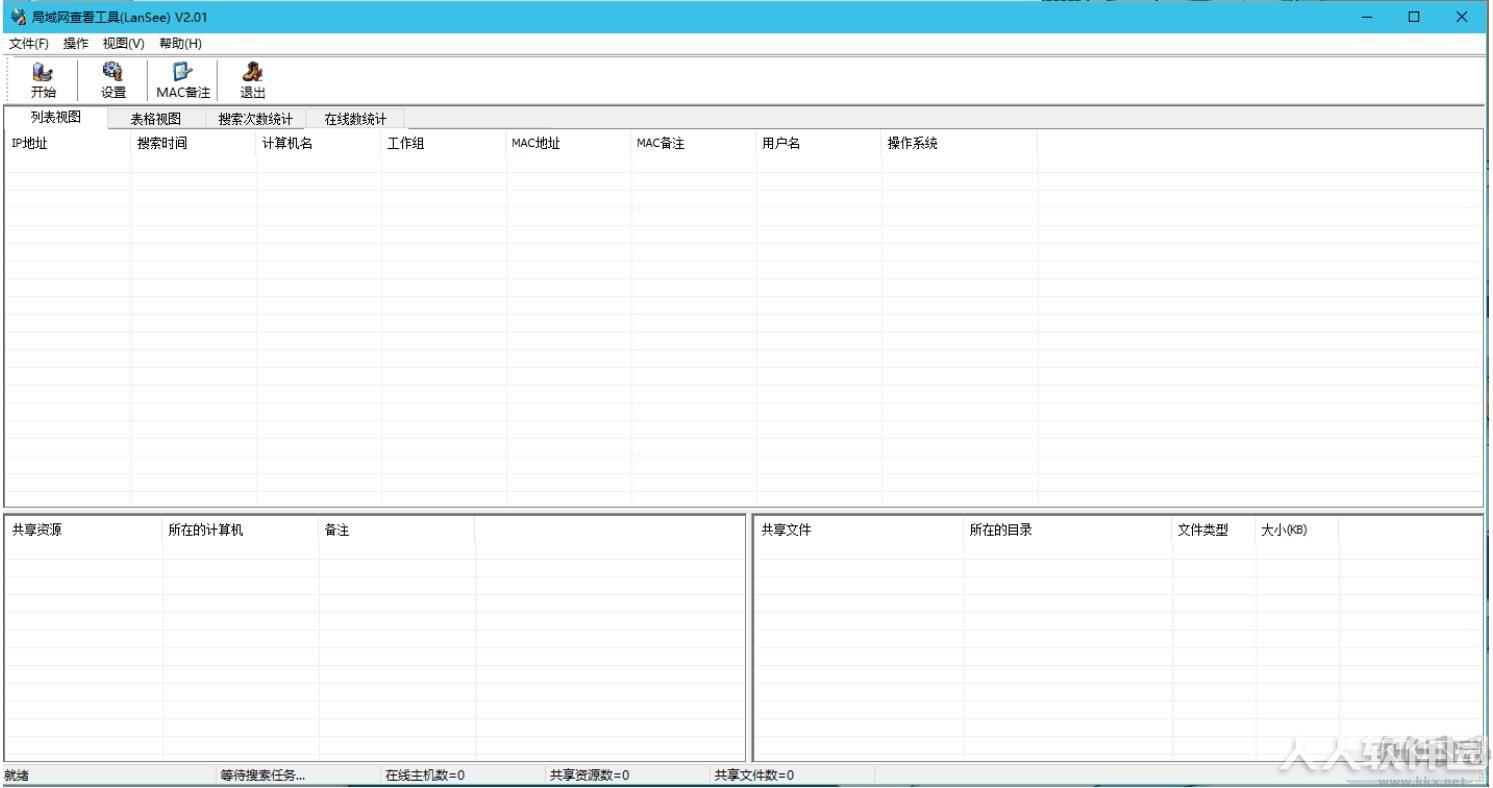Viewport: 1493px width, 788px height.
Task: Click the 所在的目录 column header
Action: (x=1068, y=530)
